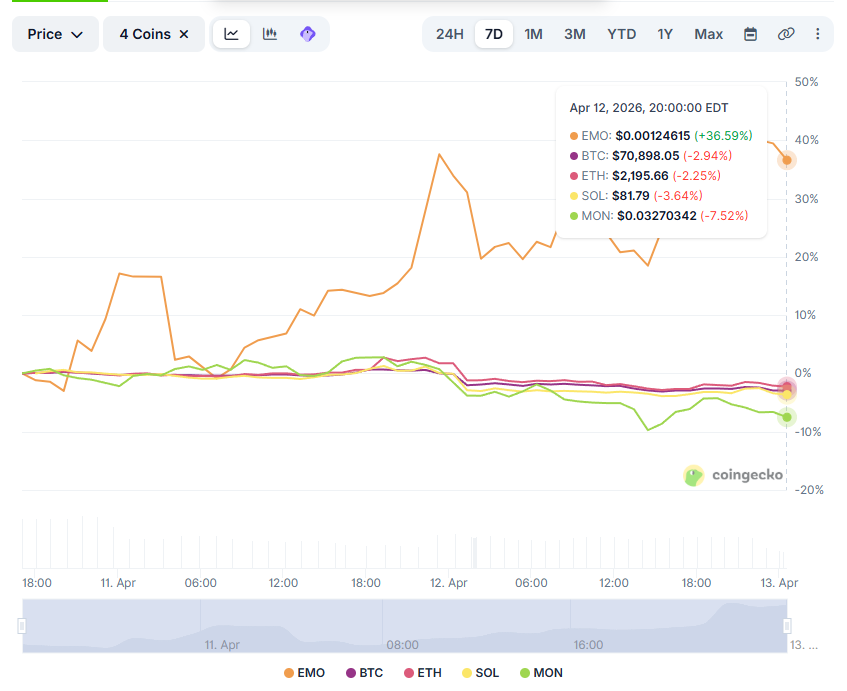The image size is (847, 691).
Task: Click the 11. Apr x-axis label
Action: (x=118, y=583)
